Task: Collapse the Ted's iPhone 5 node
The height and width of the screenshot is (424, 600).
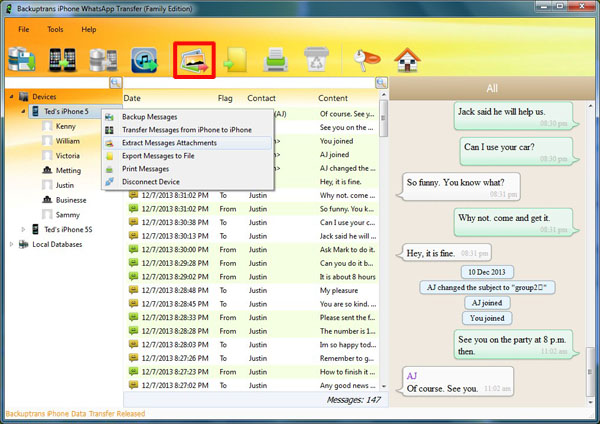Action: tap(23, 111)
